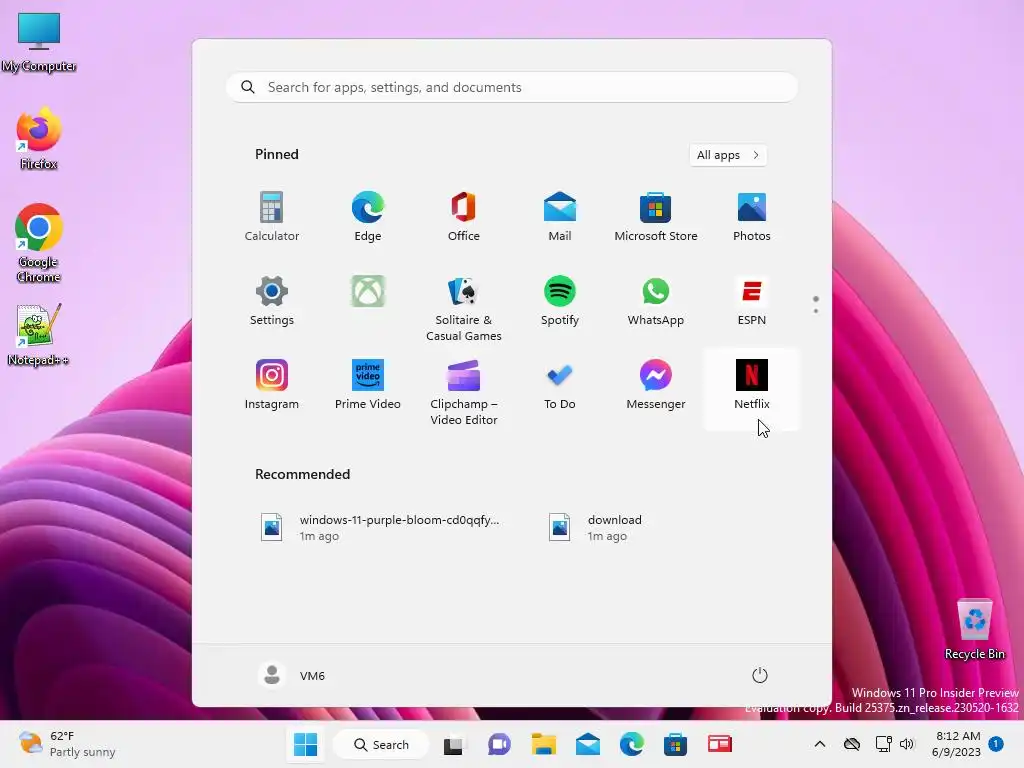Expand the hidden system tray icons chevron

[820, 744]
